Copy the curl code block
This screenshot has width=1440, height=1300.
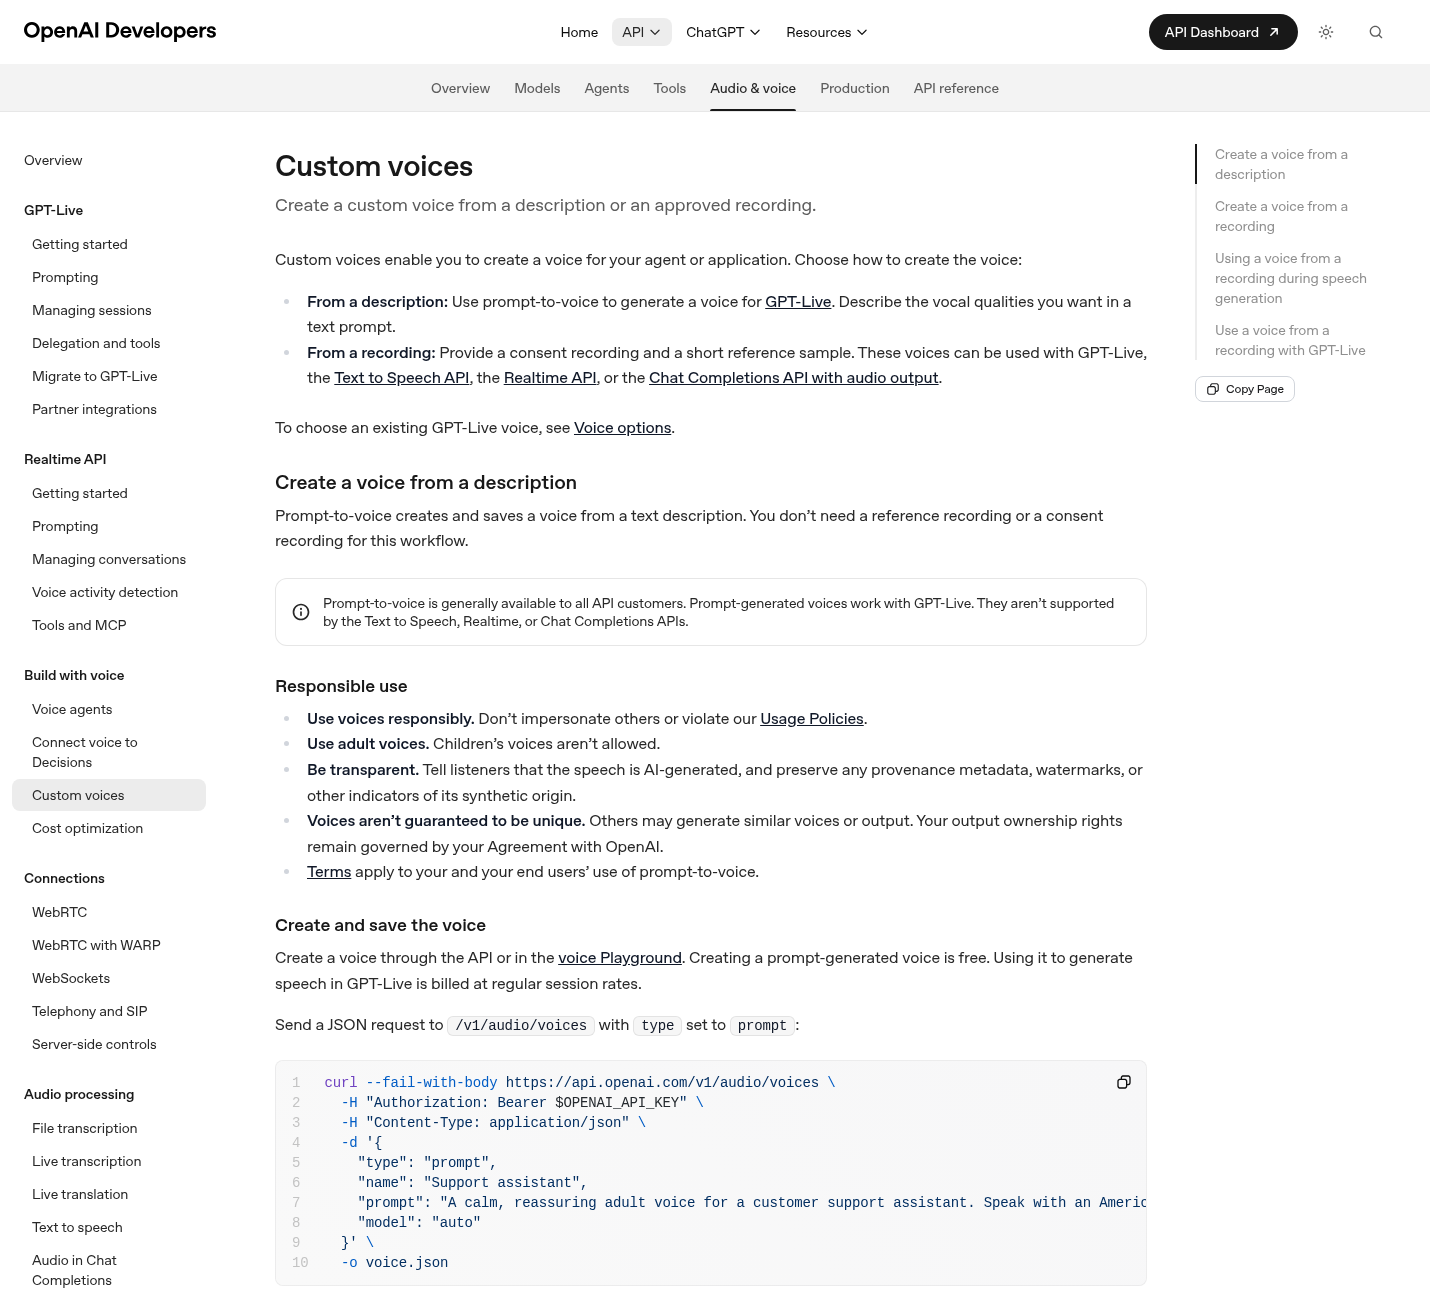tap(1124, 1082)
